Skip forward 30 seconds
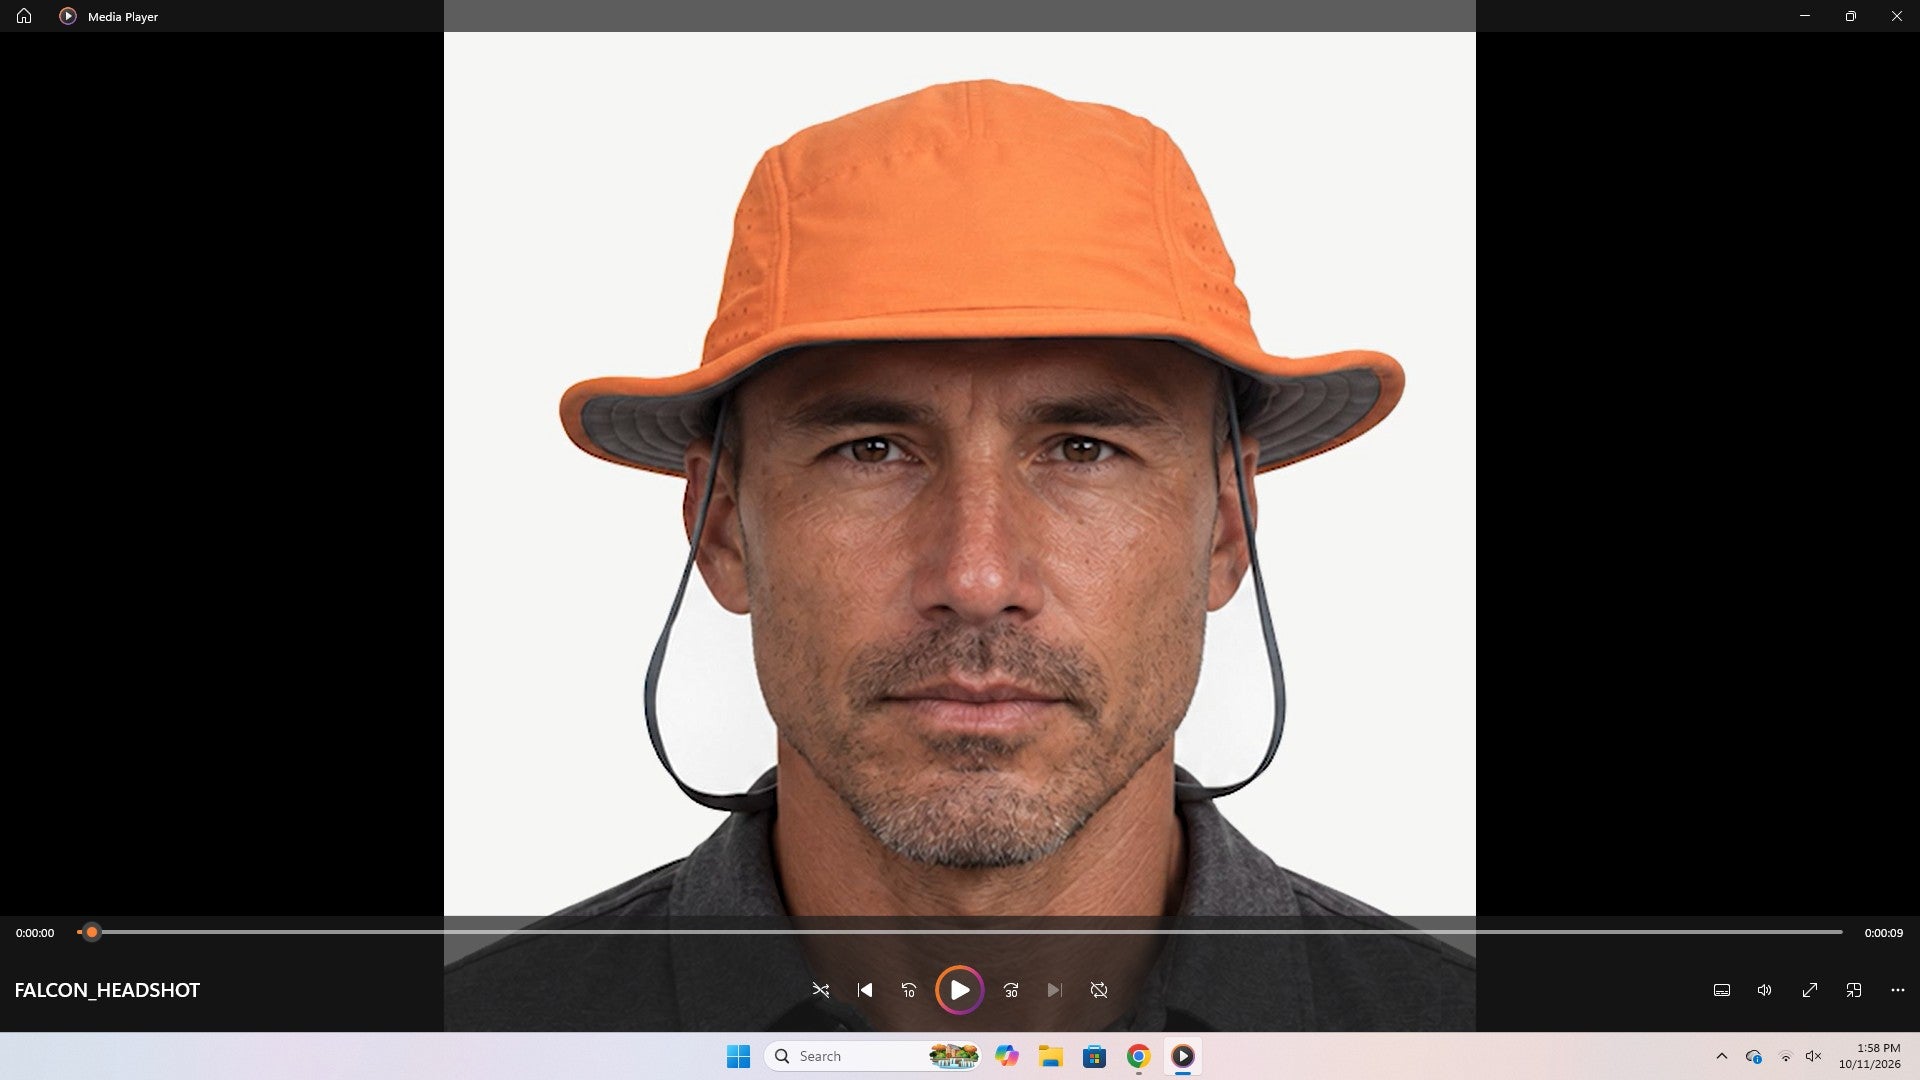 pos(1011,990)
